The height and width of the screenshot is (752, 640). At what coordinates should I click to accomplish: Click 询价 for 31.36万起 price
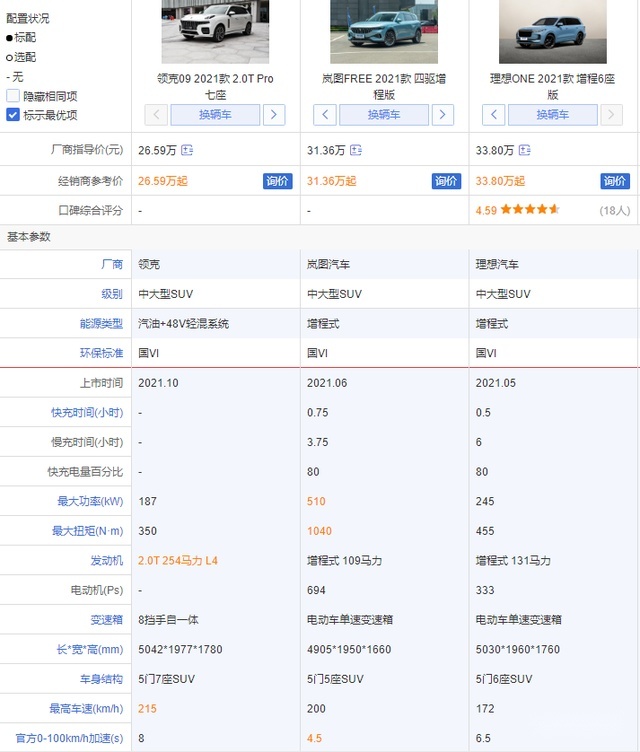pyautogui.click(x=446, y=181)
